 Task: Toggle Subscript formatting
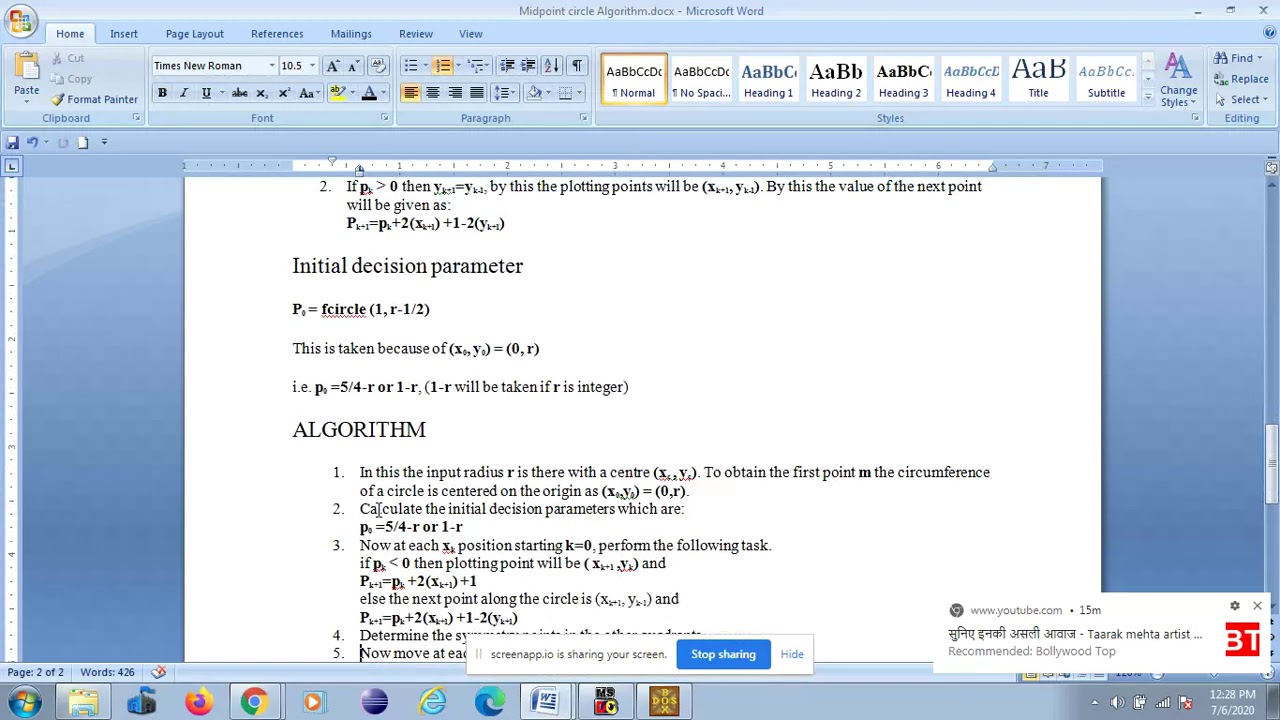pyautogui.click(x=262, y=93)
